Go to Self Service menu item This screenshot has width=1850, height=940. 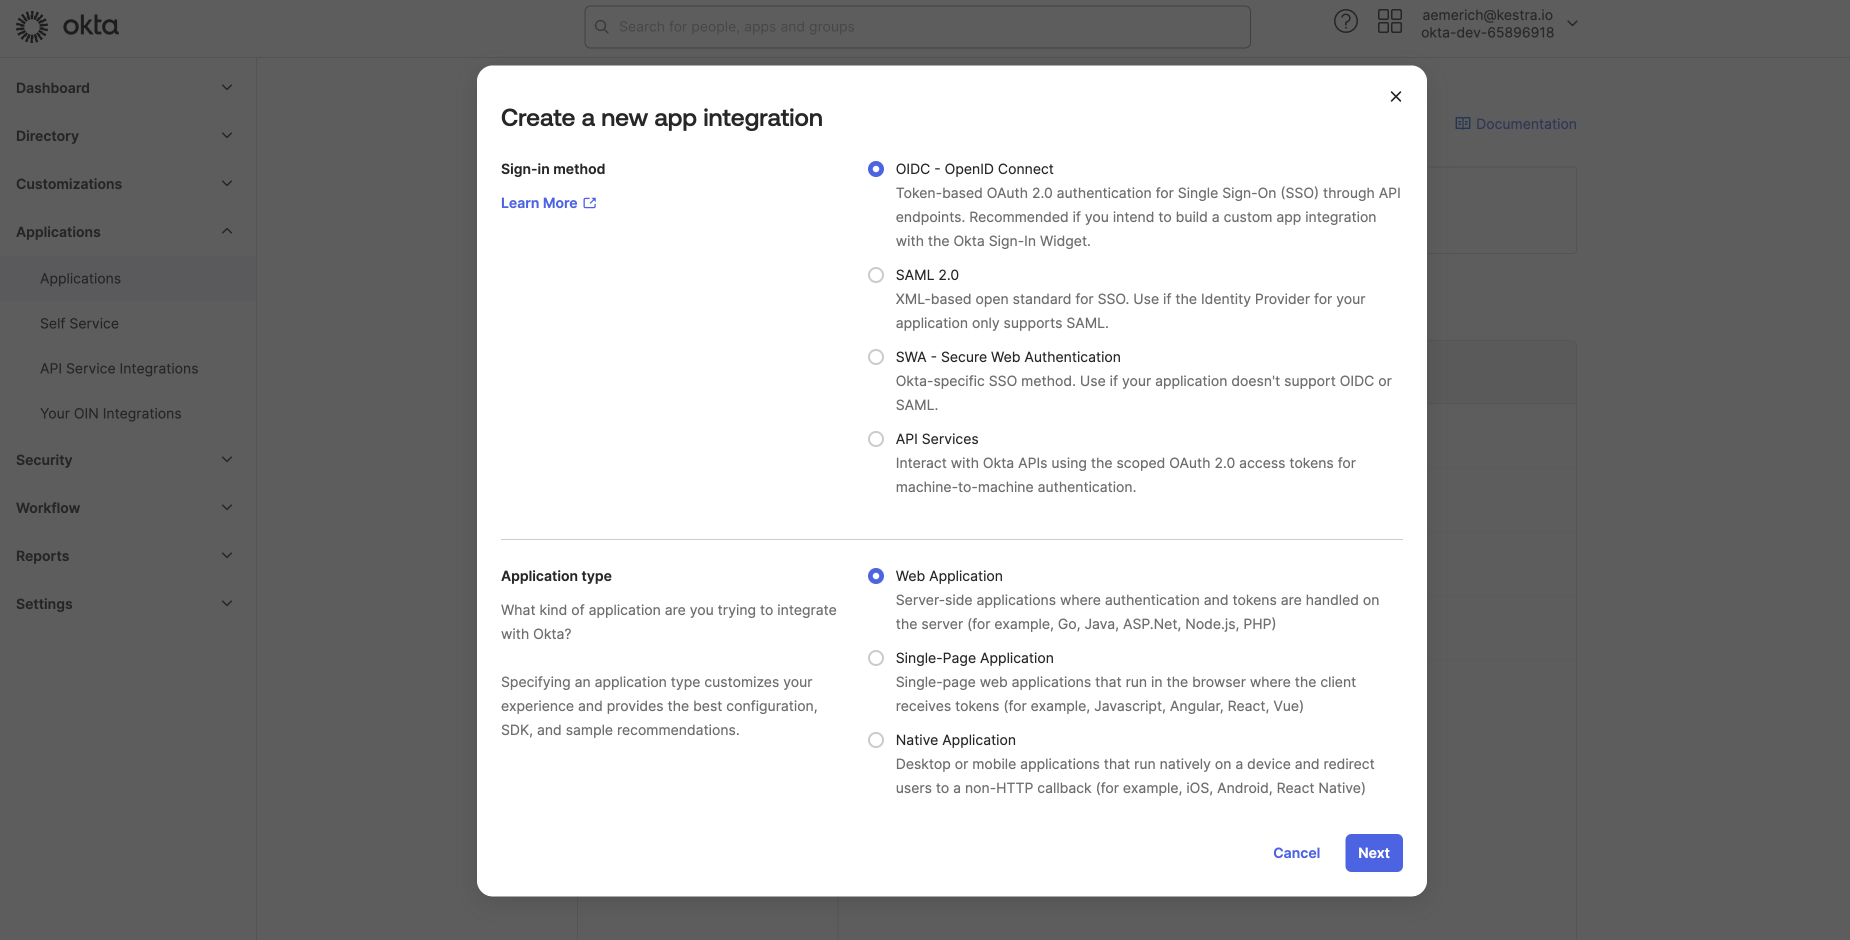point(79,324)
